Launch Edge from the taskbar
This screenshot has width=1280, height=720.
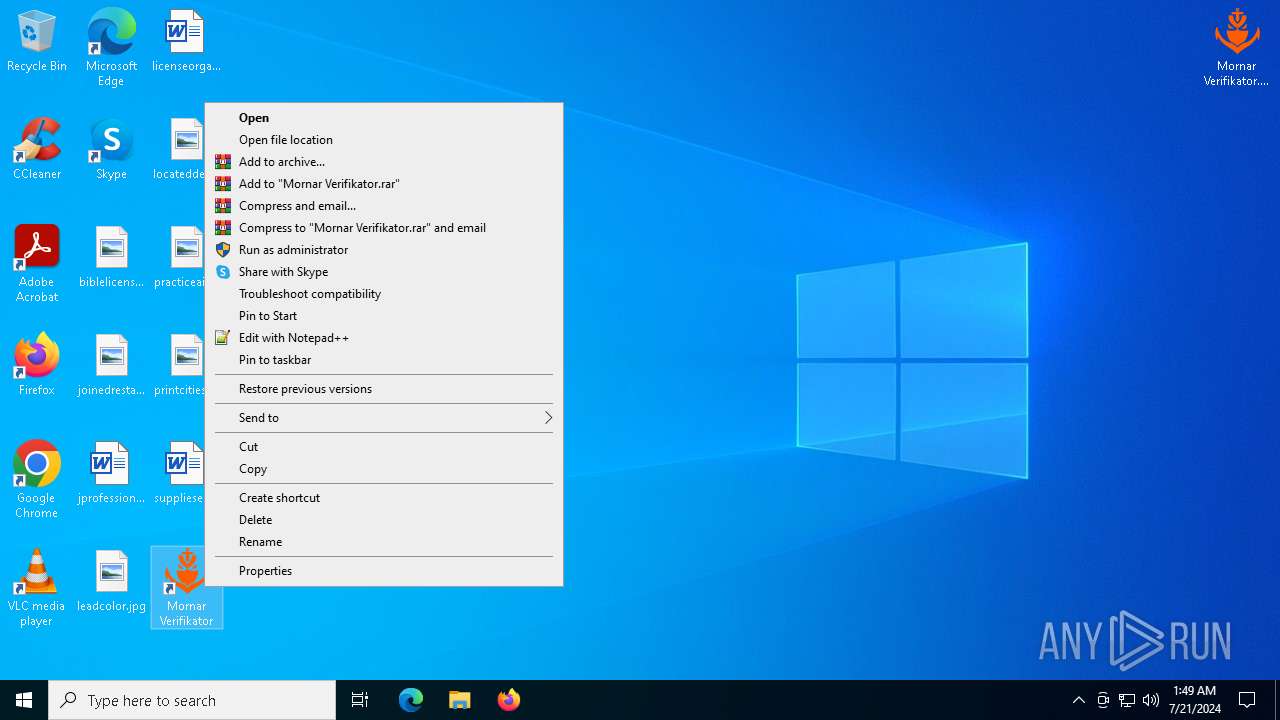point(411,700)
